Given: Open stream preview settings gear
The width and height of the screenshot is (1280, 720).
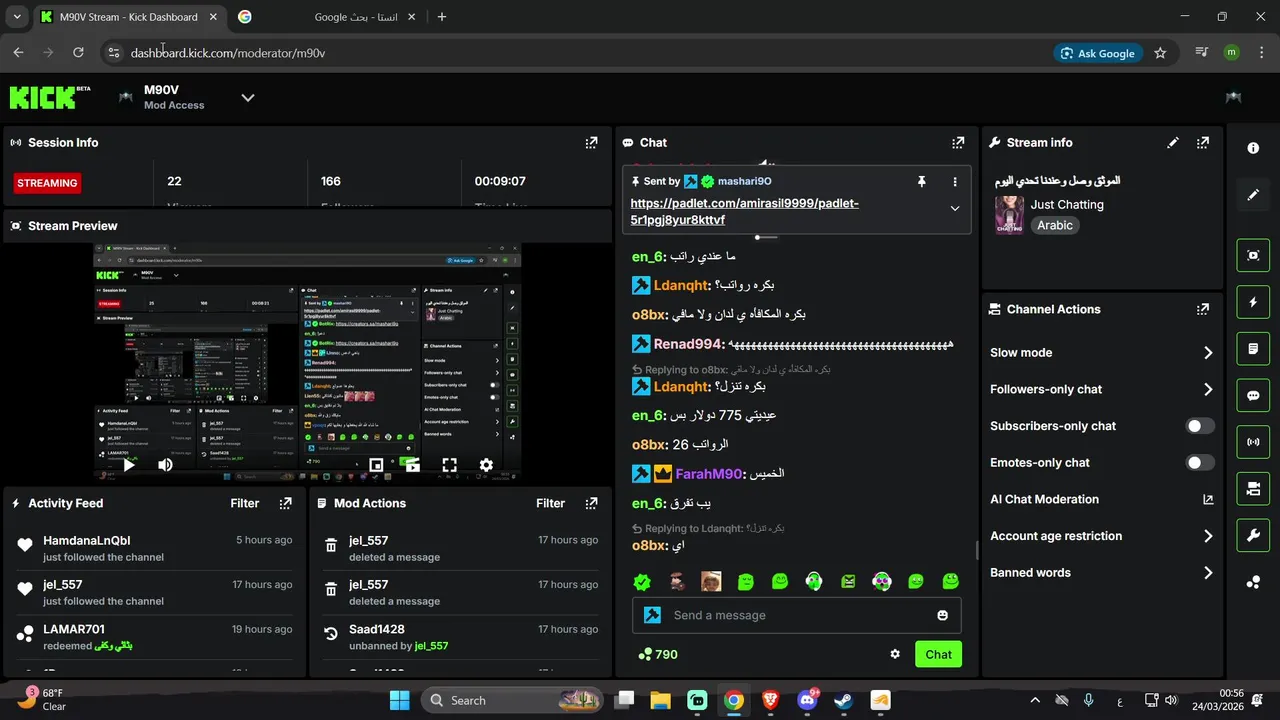Looking at the screenshot, I should click(x=486, y=465).
